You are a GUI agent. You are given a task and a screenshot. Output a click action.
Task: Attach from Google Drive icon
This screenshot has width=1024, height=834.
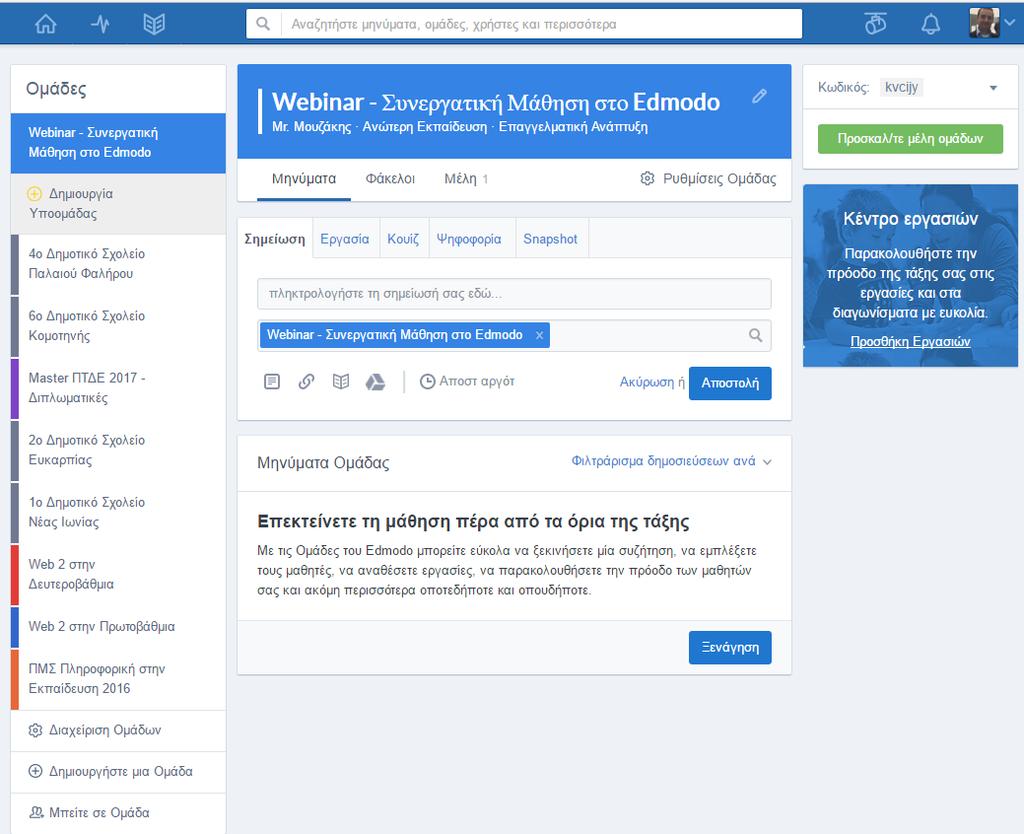376,382
